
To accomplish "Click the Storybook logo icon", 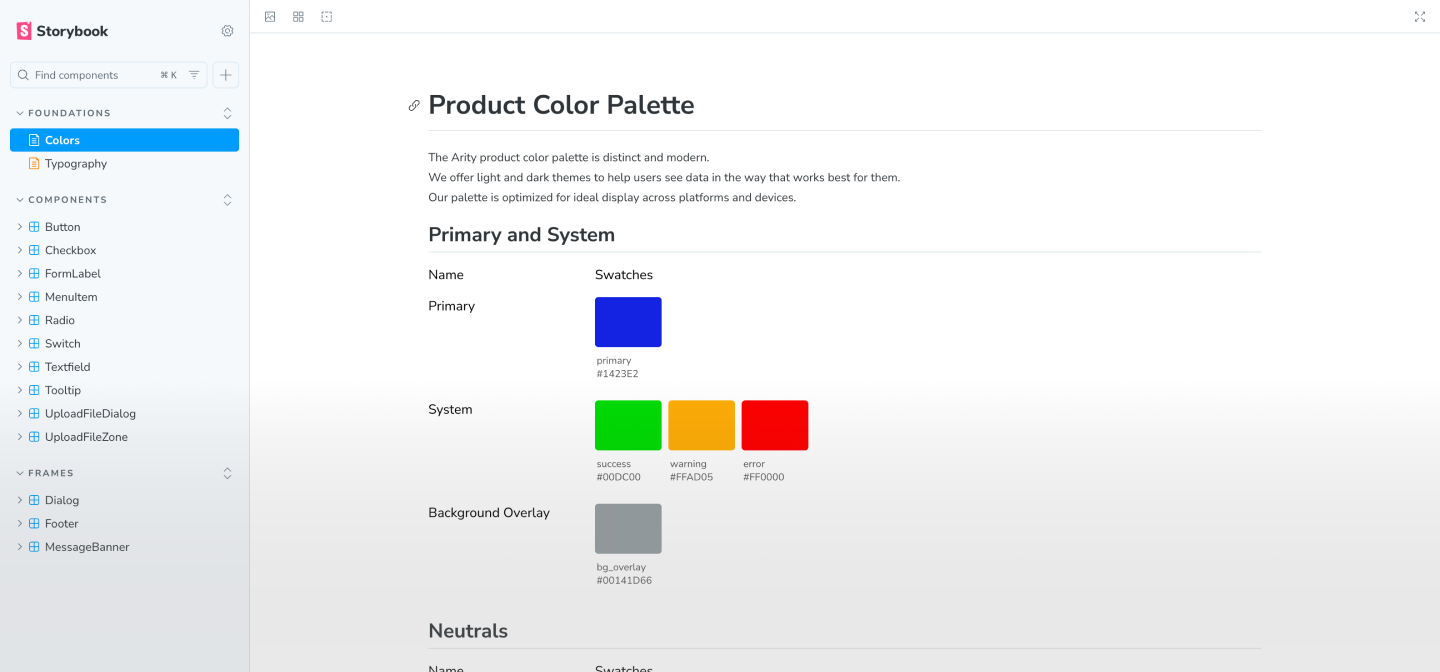I will click(24, 31).
